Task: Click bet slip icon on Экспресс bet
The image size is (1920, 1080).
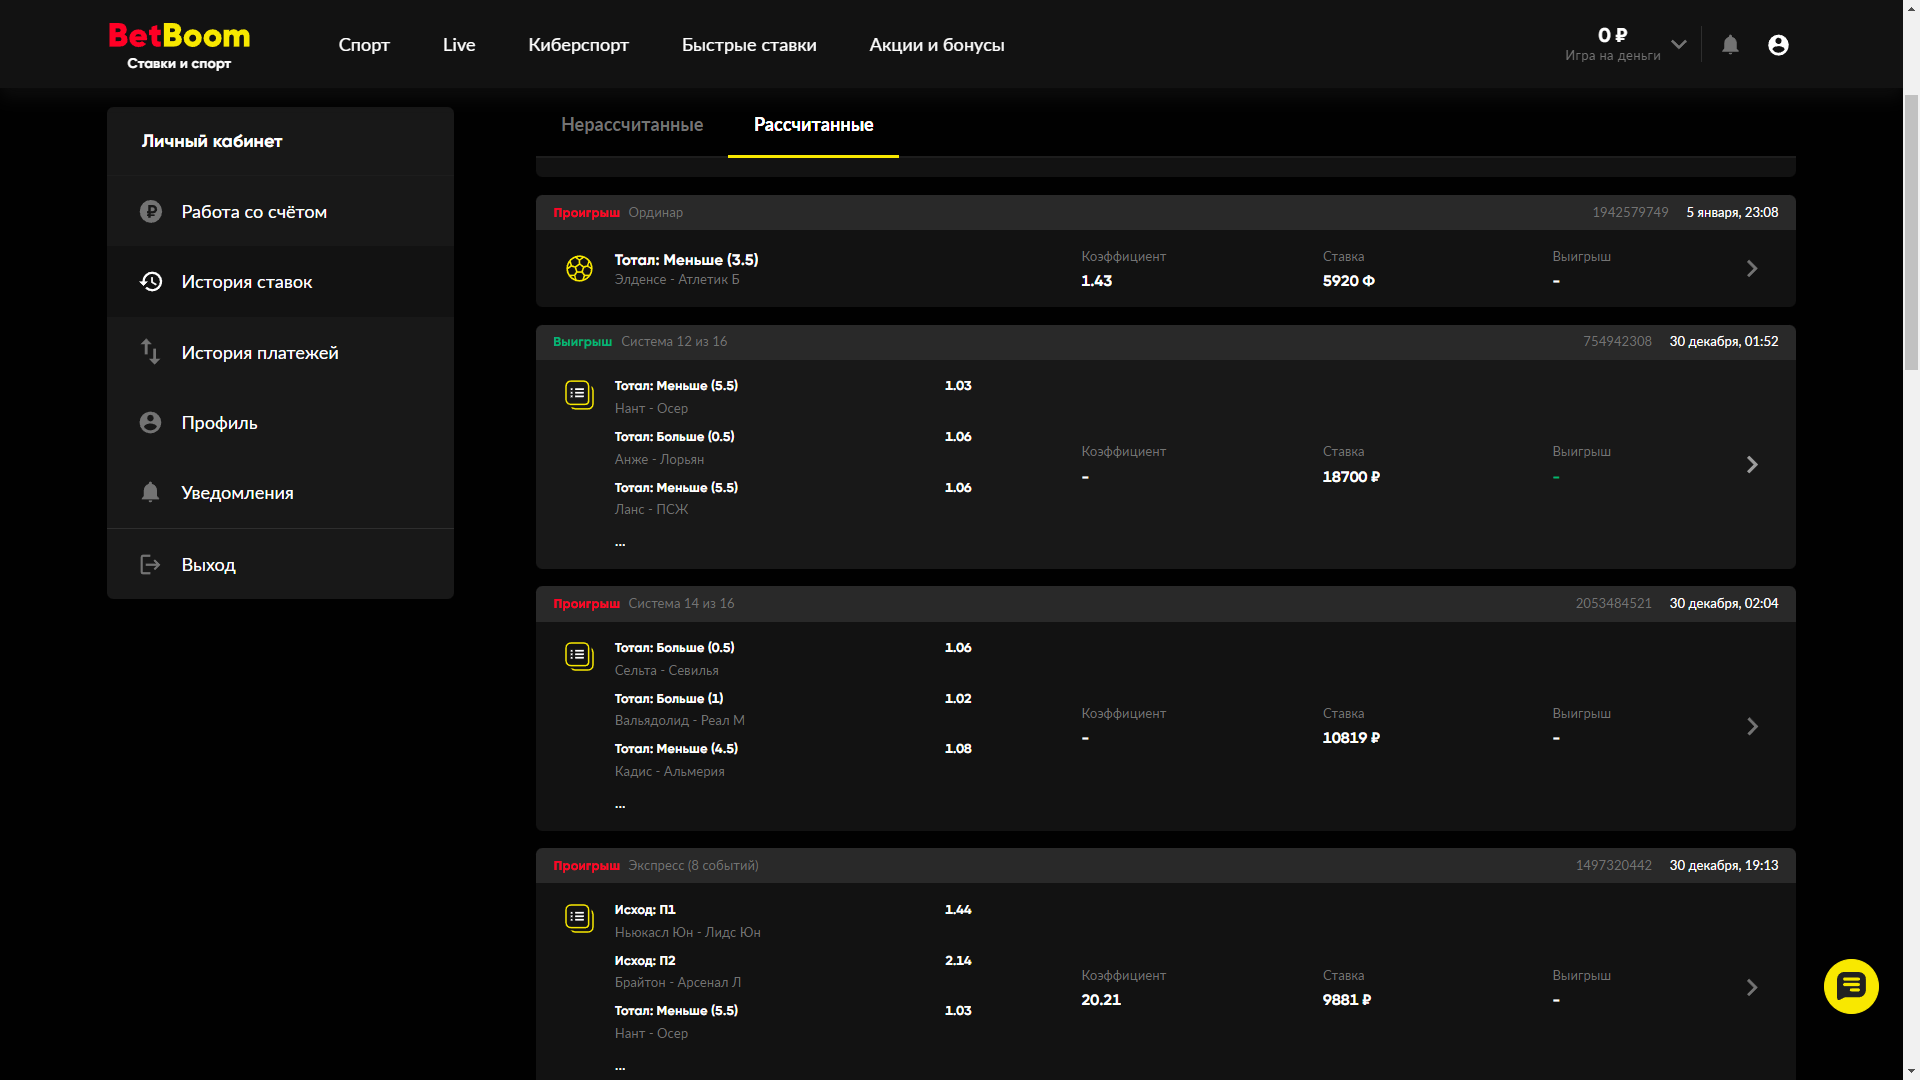Action: point(579,918)
